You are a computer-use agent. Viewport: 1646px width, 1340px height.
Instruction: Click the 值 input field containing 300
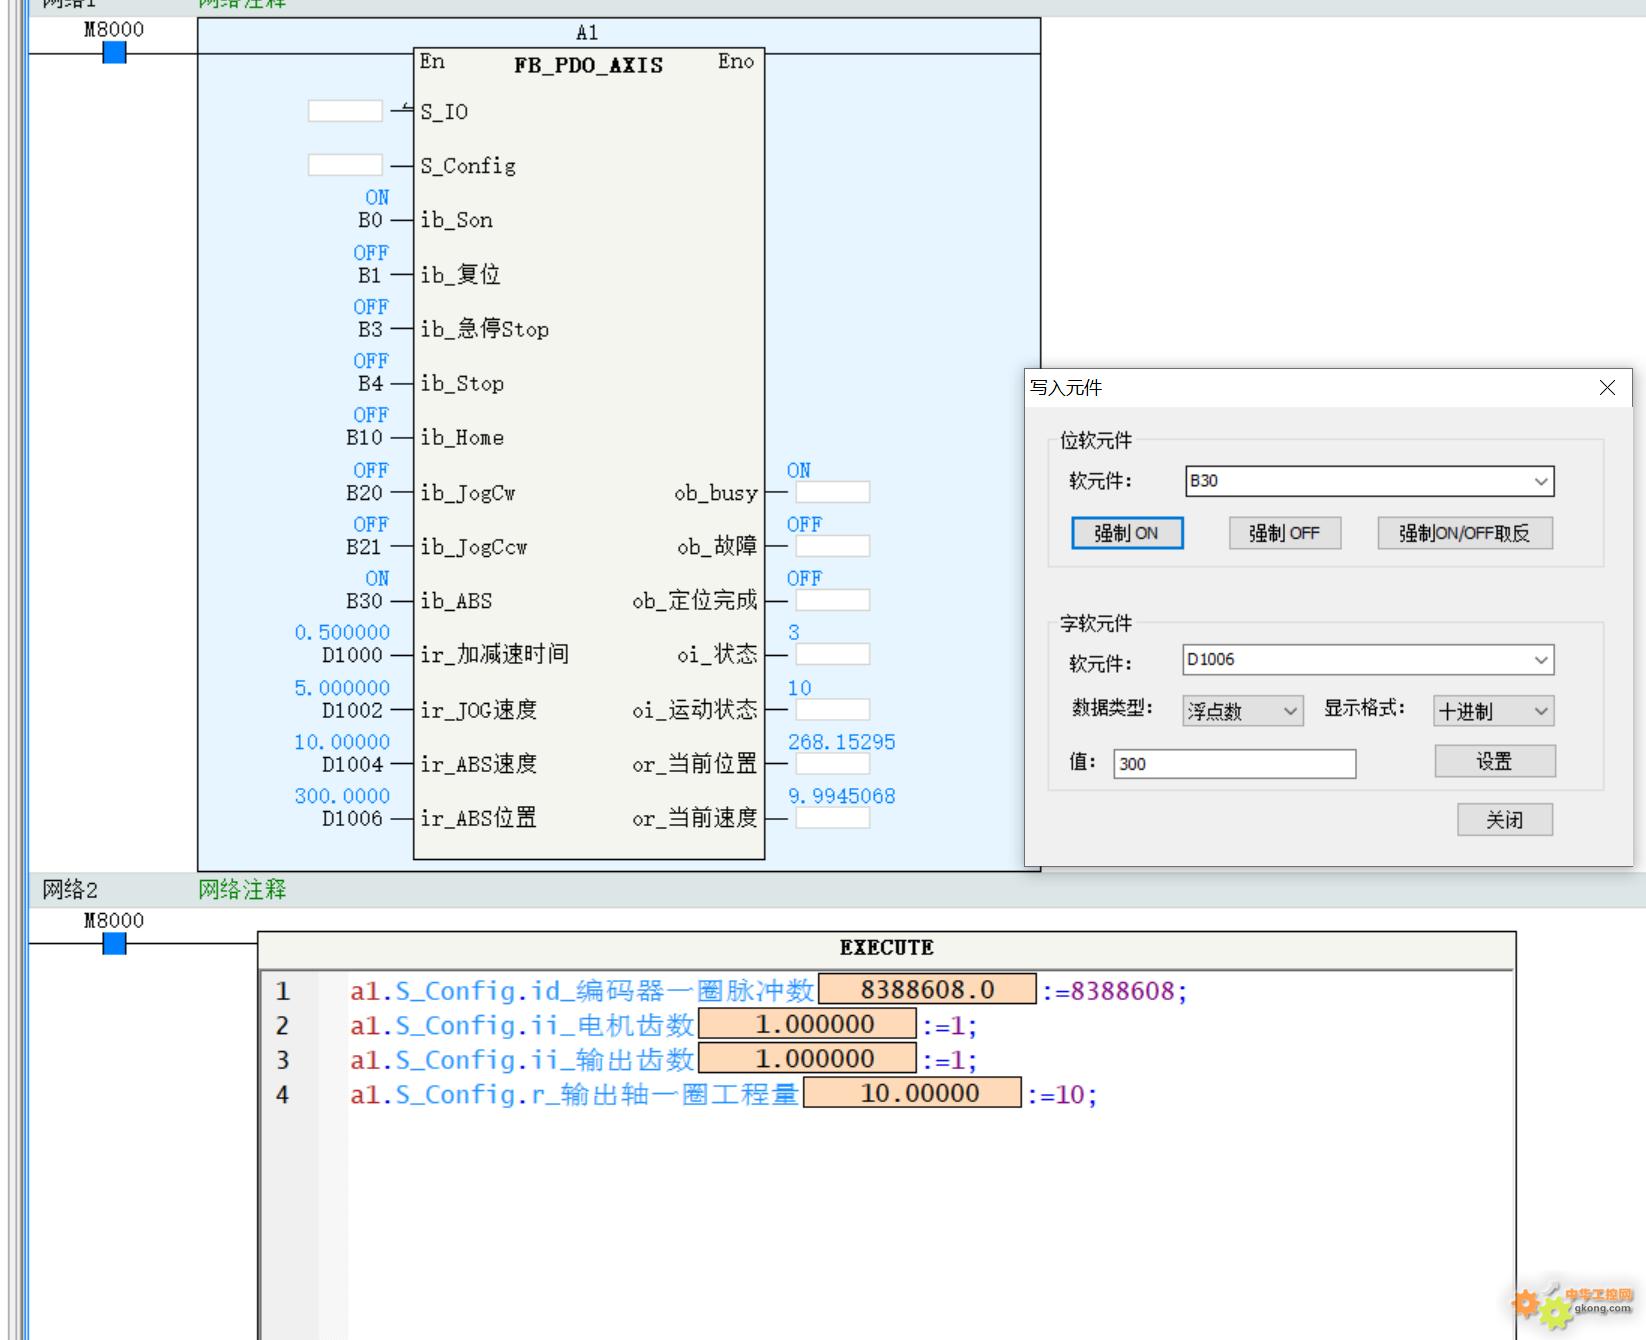tap(1235, 764)
